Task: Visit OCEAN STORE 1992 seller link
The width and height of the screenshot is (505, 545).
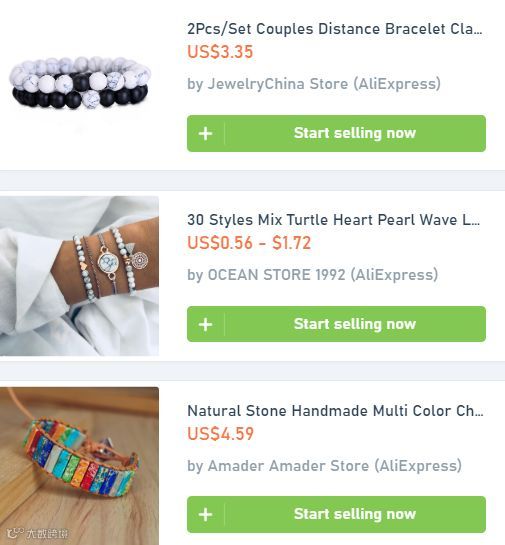Action: [312, 275]
